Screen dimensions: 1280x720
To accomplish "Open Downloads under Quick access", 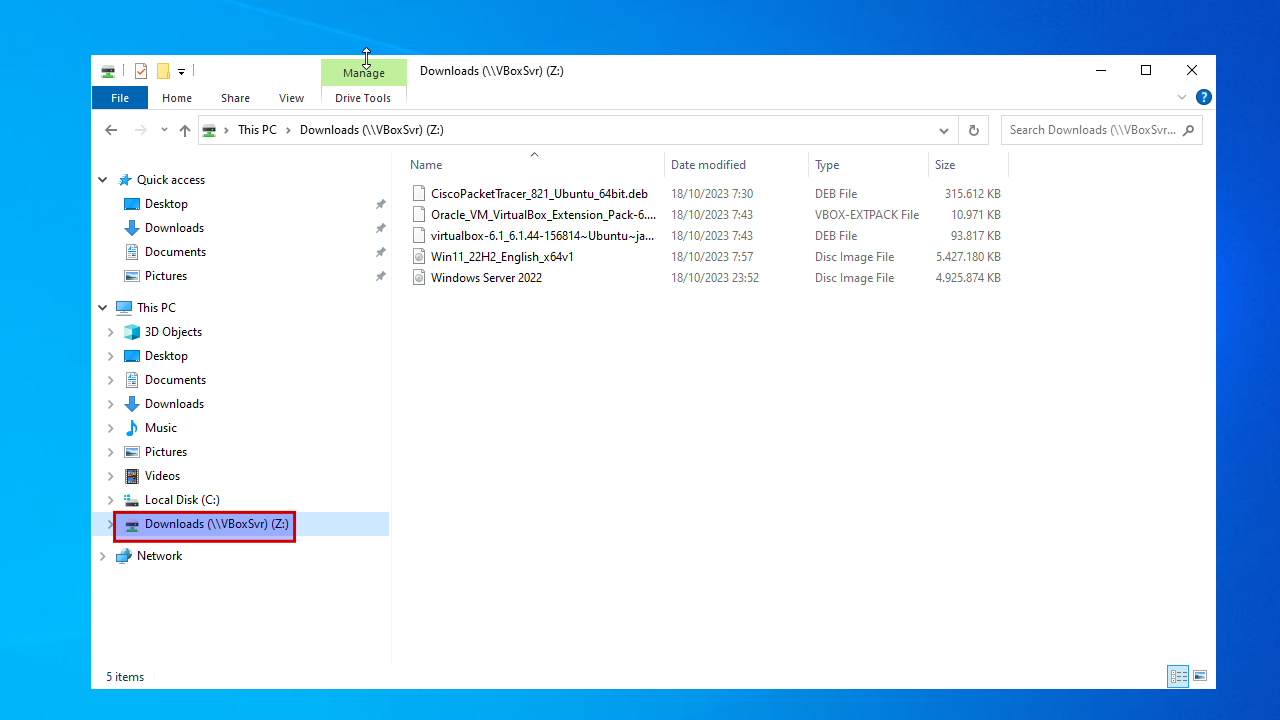I will 174,228.
